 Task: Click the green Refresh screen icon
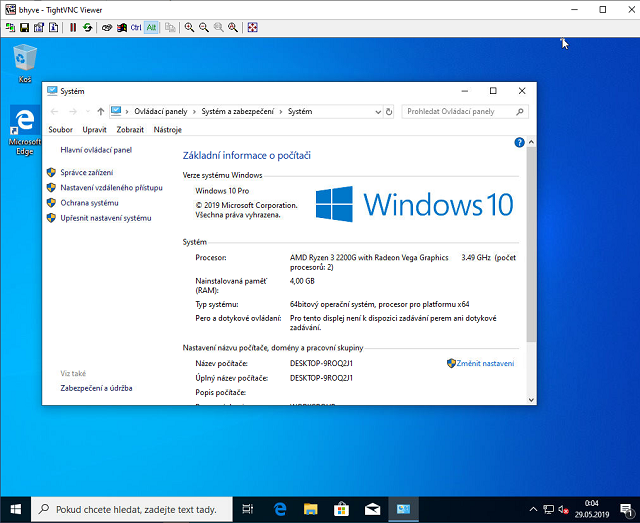(87, 28)
